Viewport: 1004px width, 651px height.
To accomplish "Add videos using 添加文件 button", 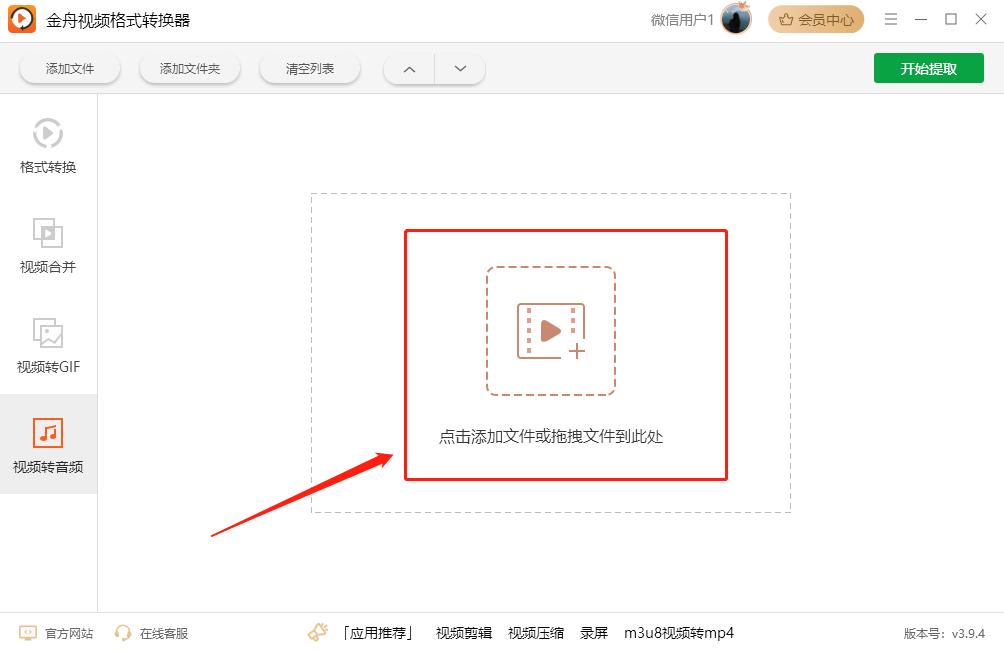I will point(69,68).
